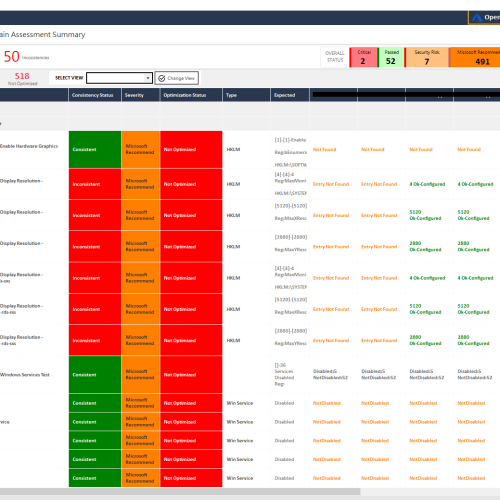Click the Severity column header
The image size is (500, 500).
141,95
